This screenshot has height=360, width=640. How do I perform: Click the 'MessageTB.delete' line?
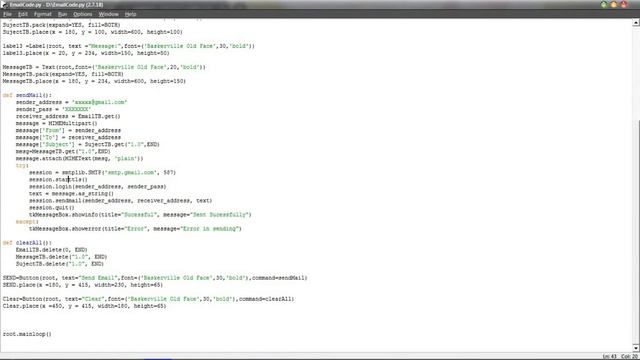click(62, 257)
